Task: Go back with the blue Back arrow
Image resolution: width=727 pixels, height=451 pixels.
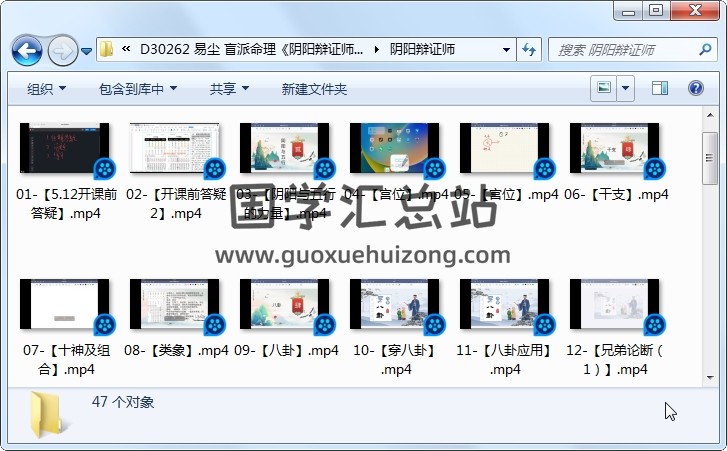Action: tap(27, 50)
